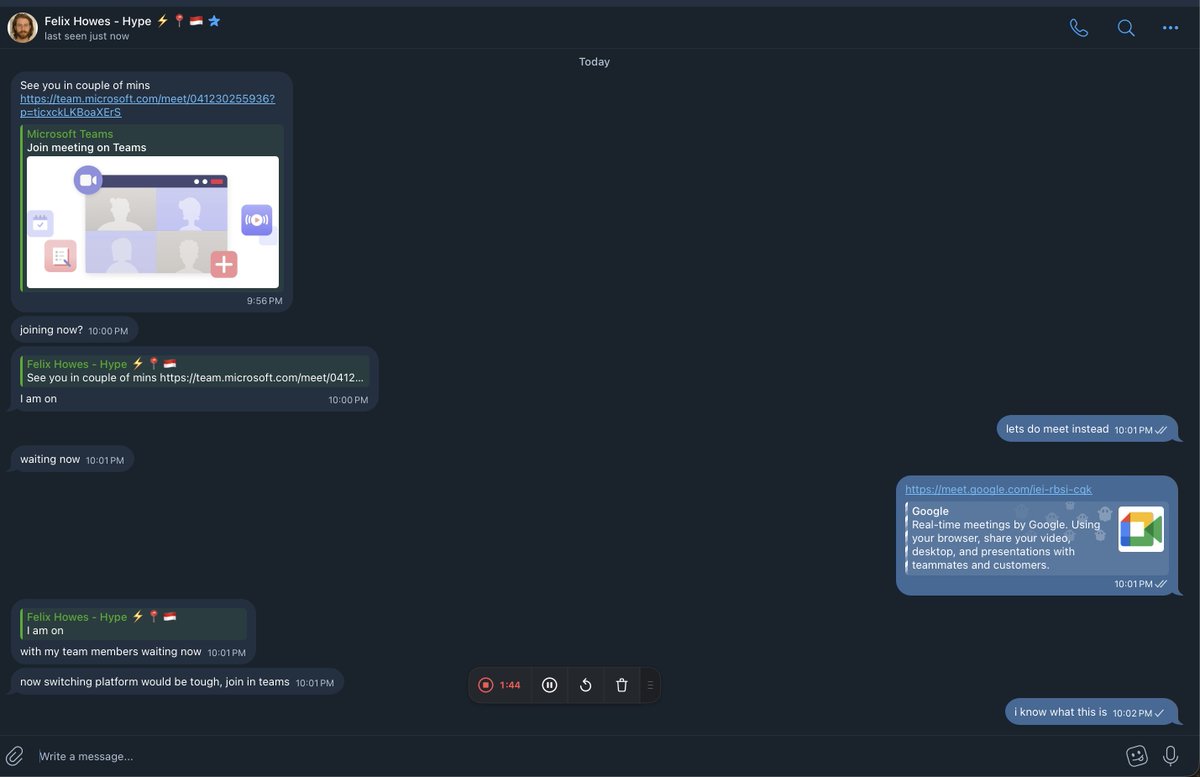Click the 'last seen just now' status
This screenshot has width=1200, height=777.
87,37
